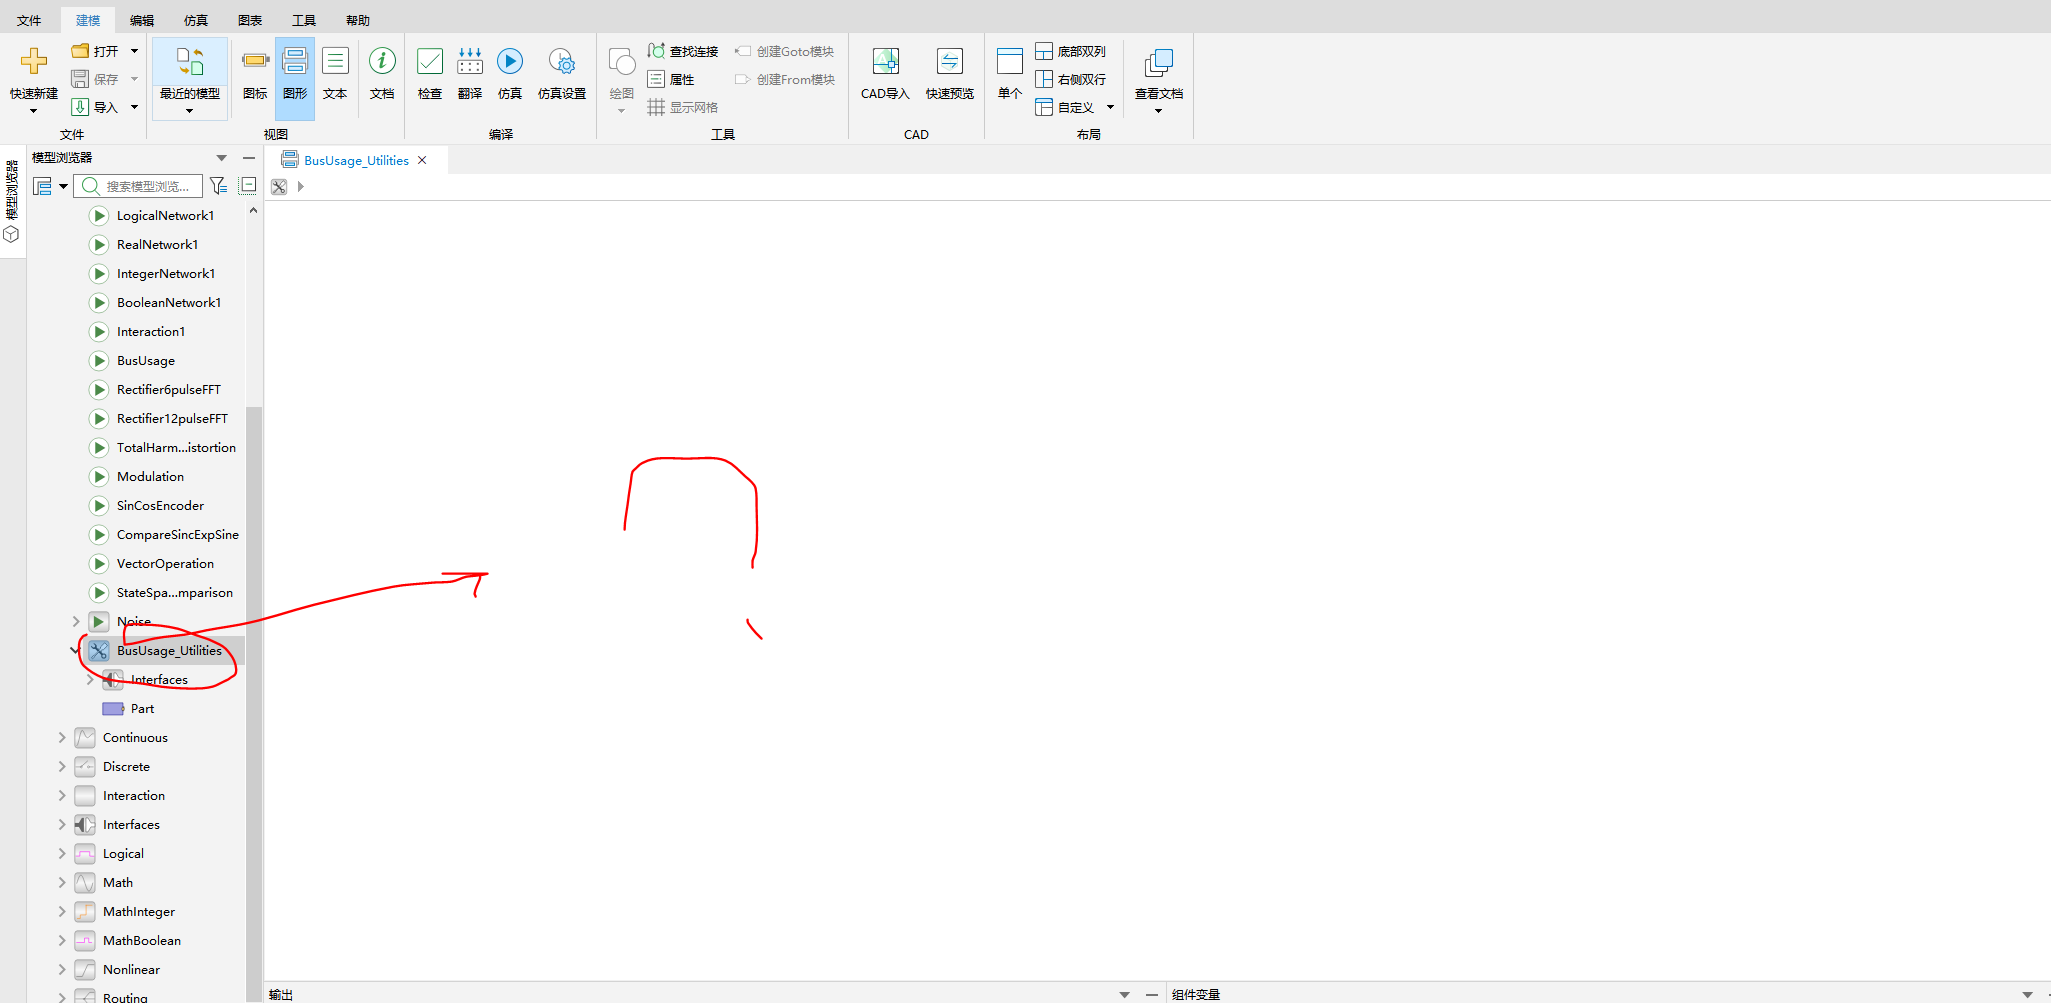2051x1003 pixels.
Task: Click the 导入 import icon
Action: click(x=81, y=107)
